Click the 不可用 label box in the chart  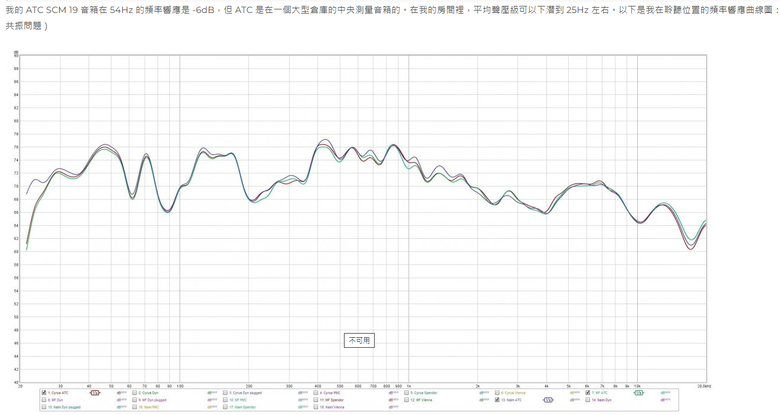[x=359, y=340]
